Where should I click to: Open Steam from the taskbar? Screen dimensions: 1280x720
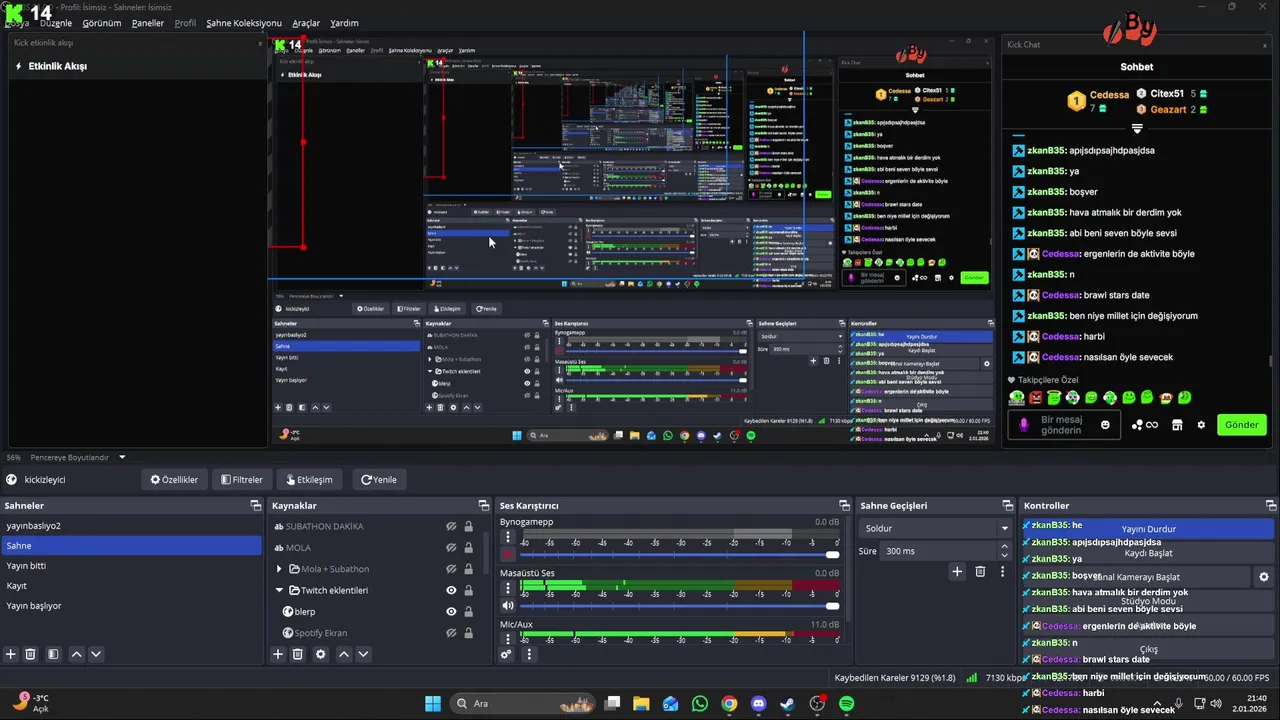coord(787,704)
